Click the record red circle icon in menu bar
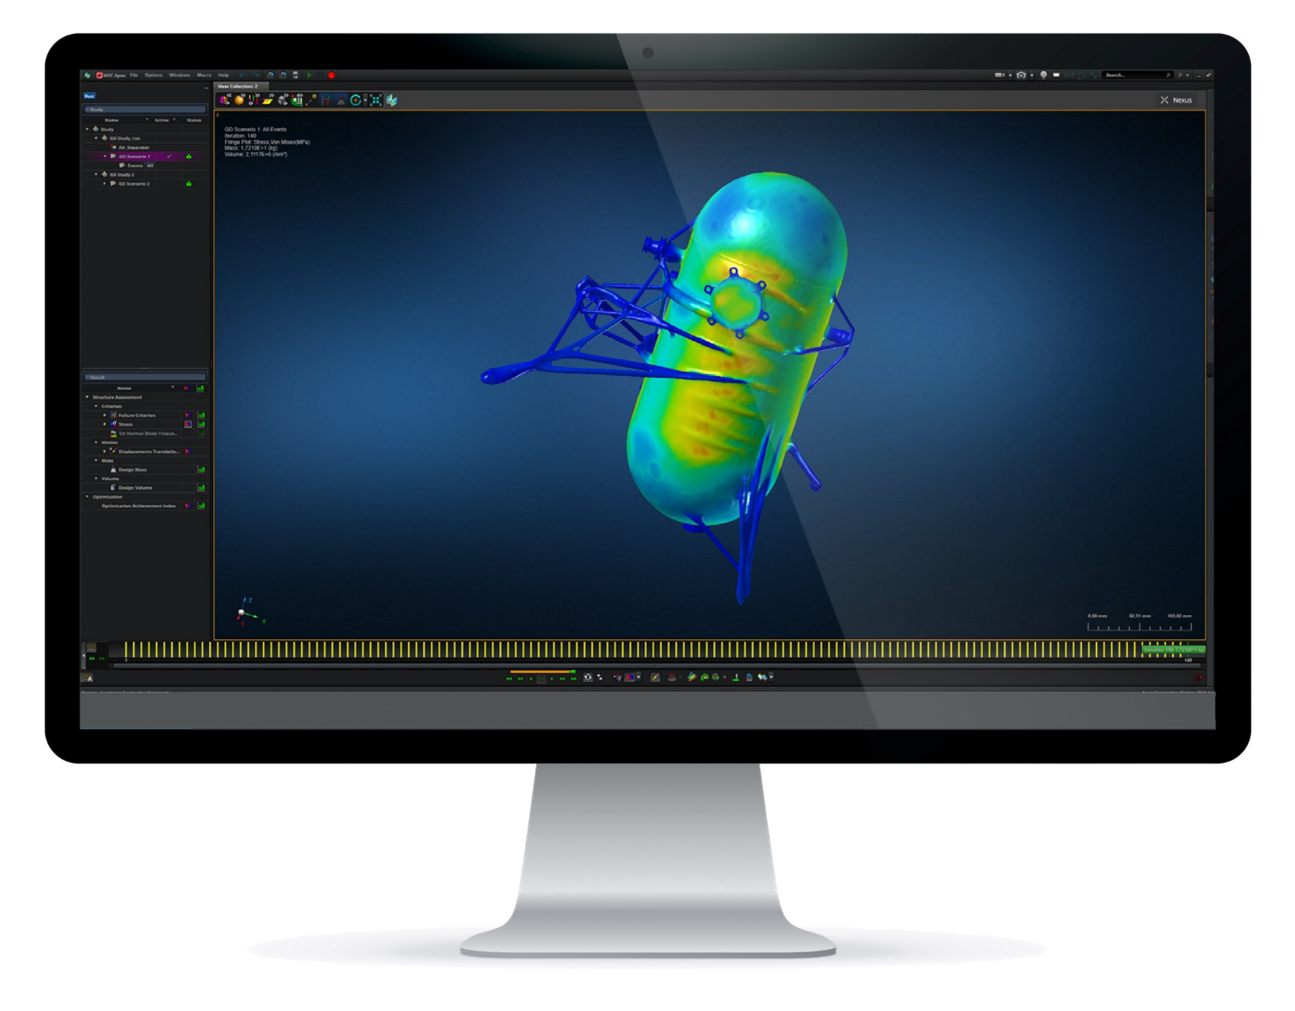 click(331, 76)
